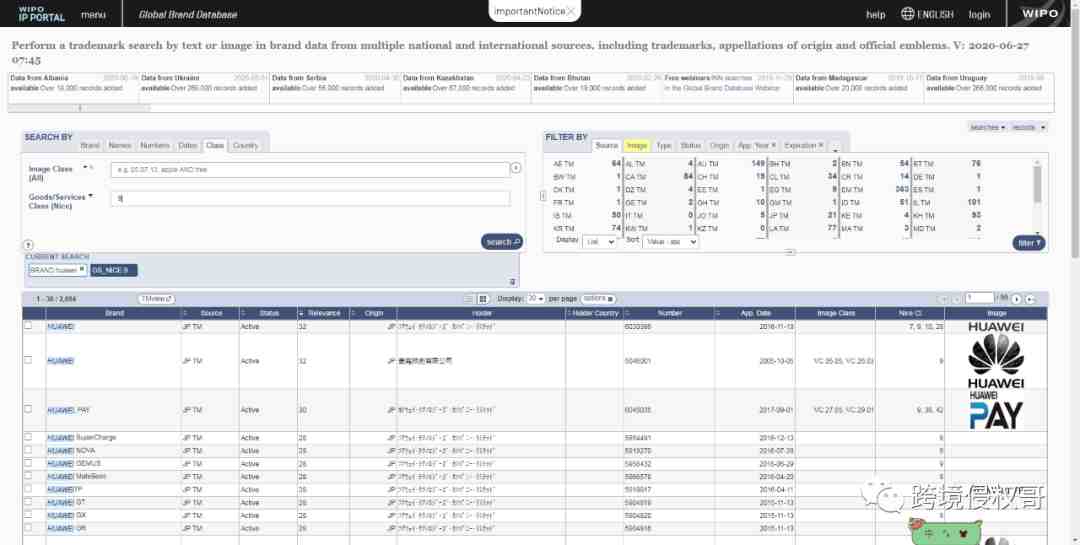The image size is (1080, 545).
Task: Sort results by Relevance column
Action: click(324, 313)
